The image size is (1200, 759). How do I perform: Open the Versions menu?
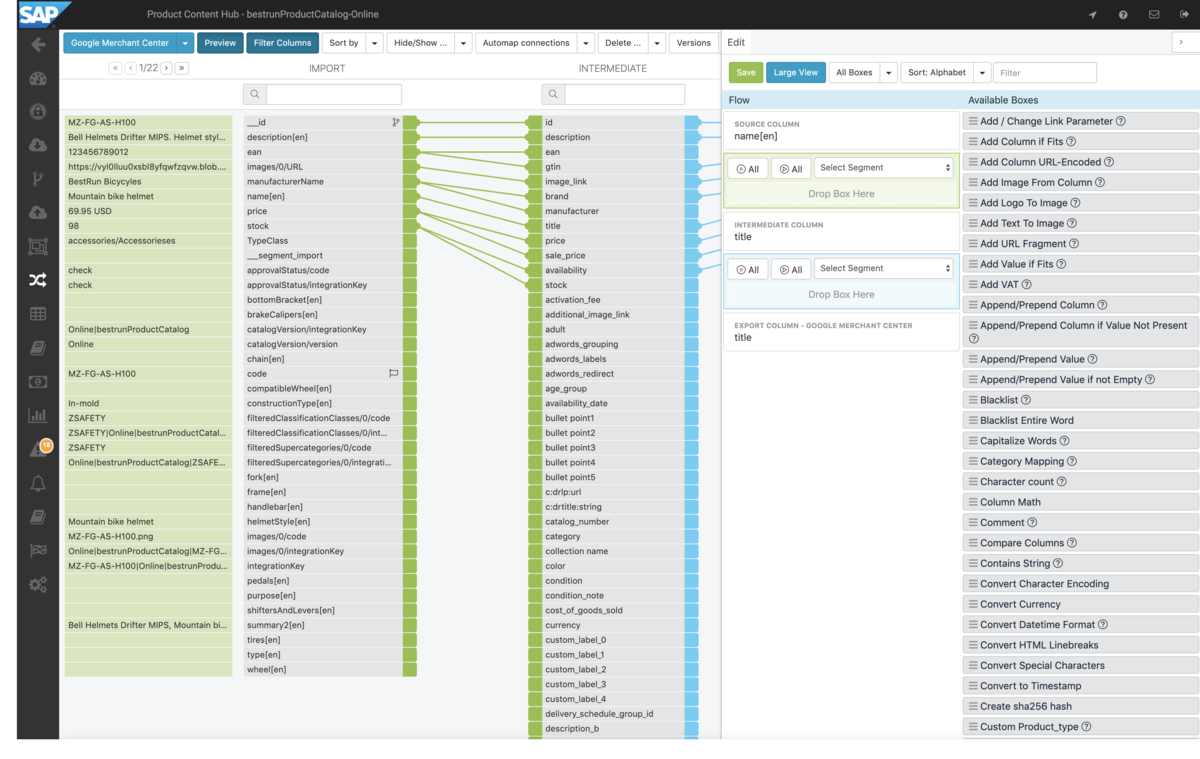click(x=693, y=43)
